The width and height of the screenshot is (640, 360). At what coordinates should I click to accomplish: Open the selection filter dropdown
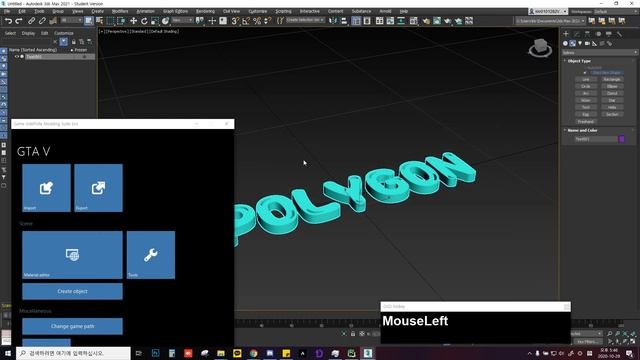[x=71, y=20]
